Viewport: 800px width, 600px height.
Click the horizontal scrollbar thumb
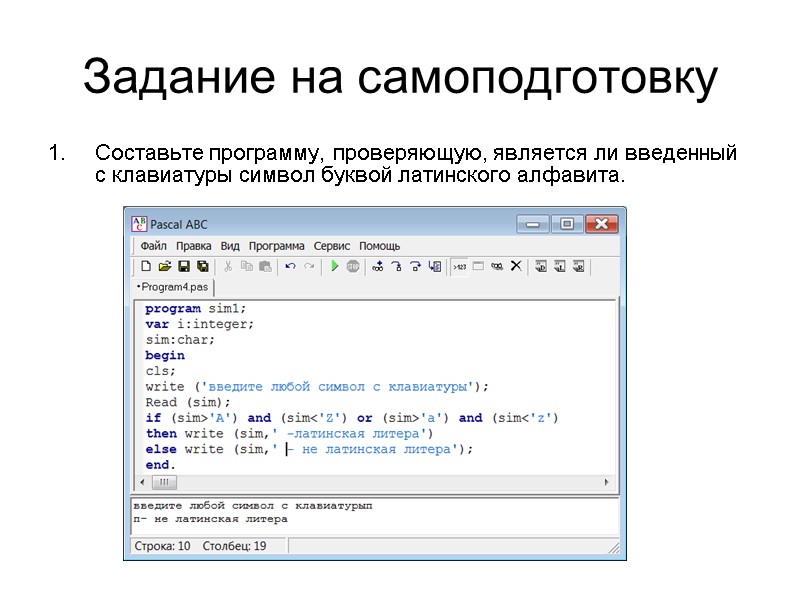coord(164,482)
